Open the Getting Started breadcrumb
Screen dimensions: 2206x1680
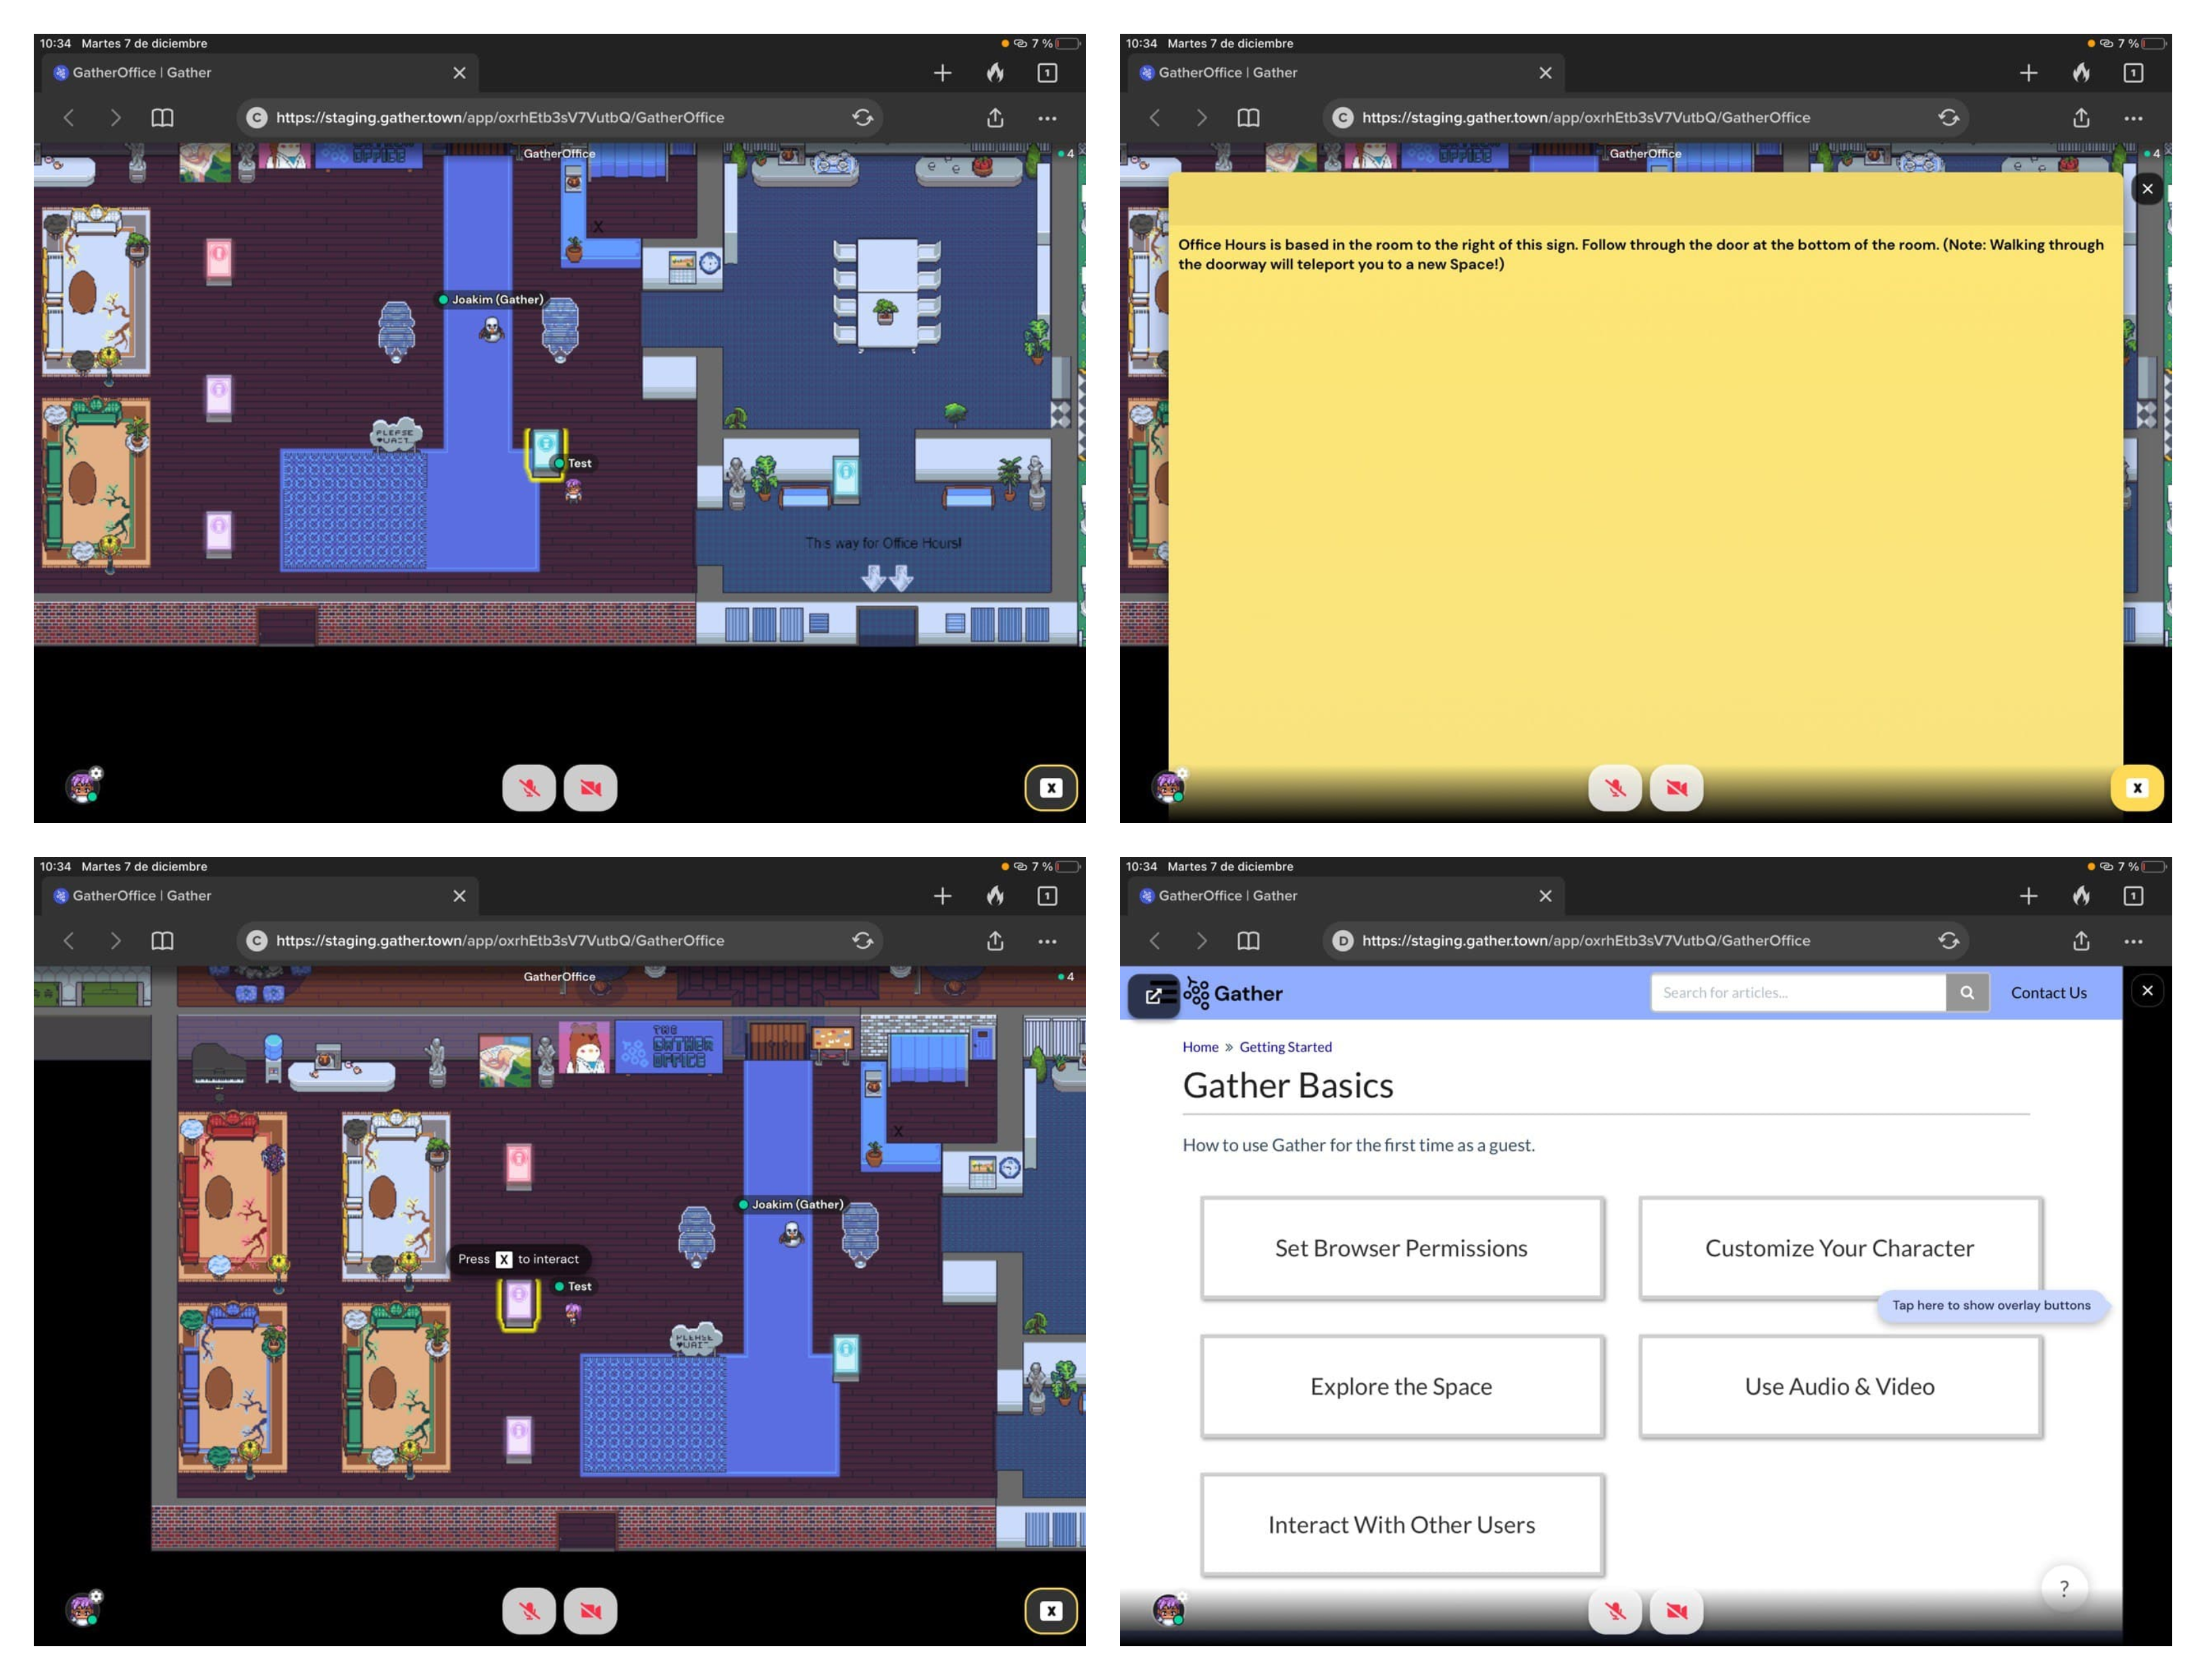tap(1285, 1046)
